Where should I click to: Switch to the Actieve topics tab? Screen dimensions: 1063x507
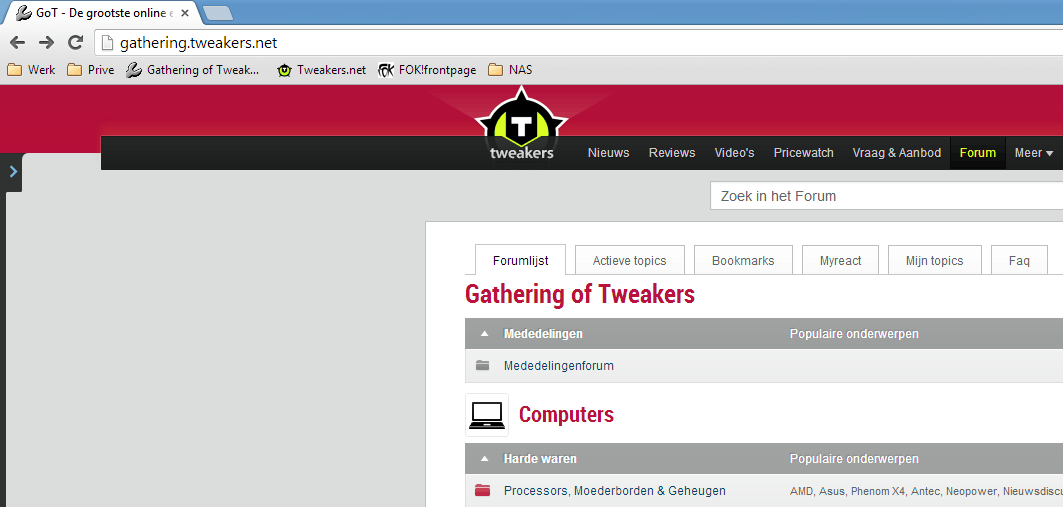pyautogui.click(x=629, y=260)
